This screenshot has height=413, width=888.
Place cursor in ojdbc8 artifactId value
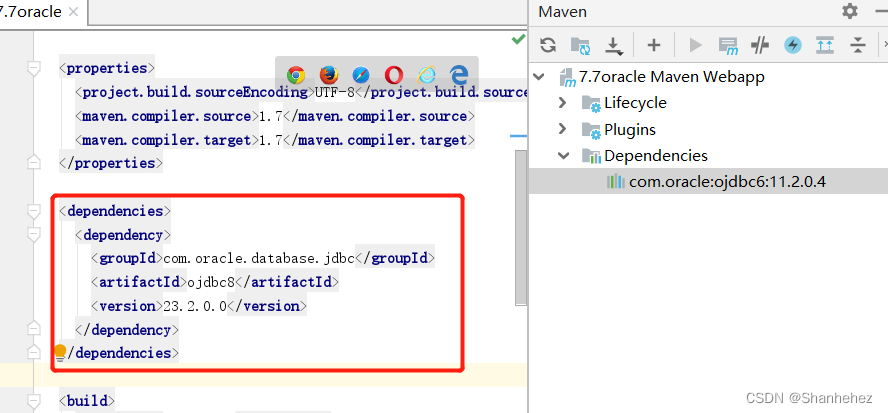point(211,282)
